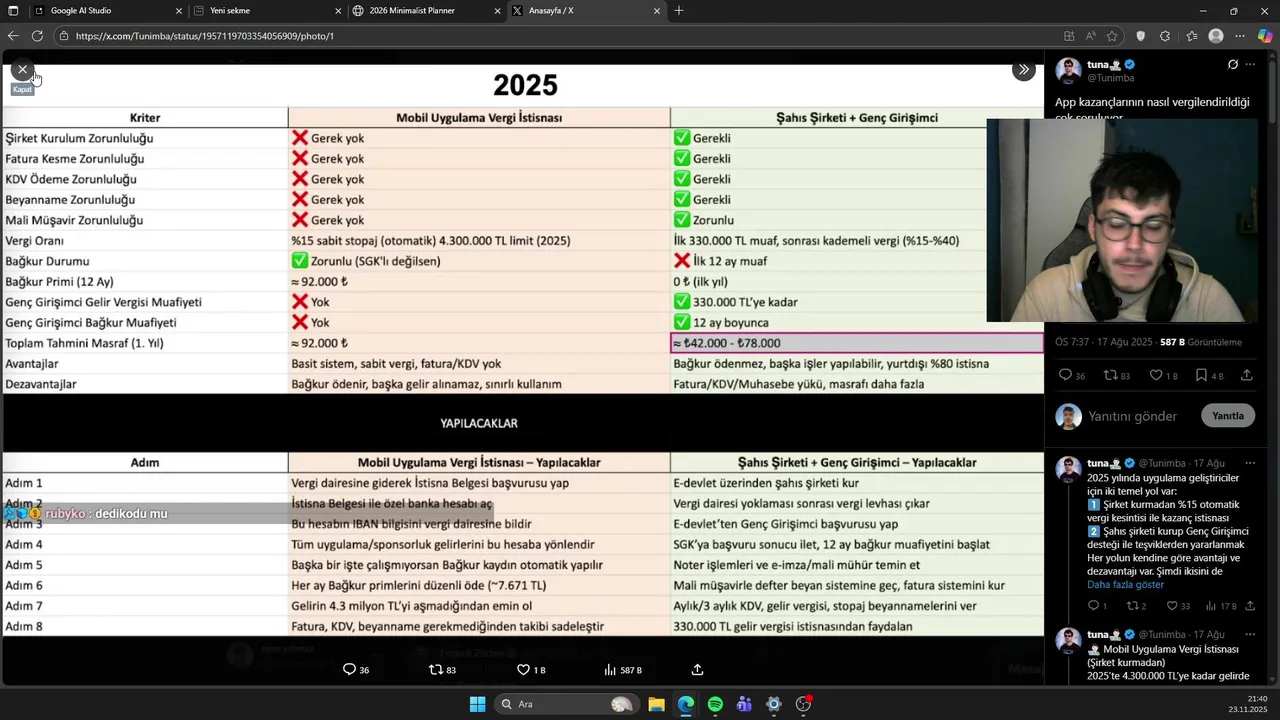Click the Yapılacaklar heading in the image
1280x720 pixels.
point(478,423)
